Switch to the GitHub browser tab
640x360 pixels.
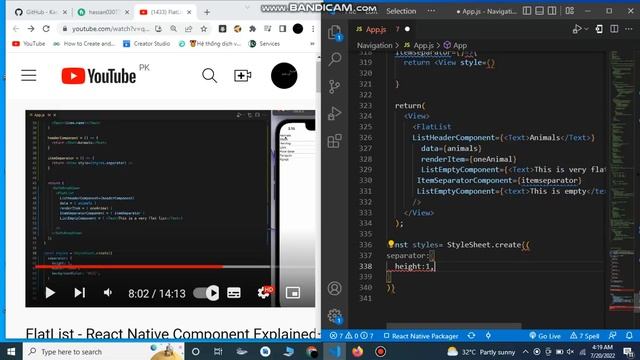click(x=41, y=12)
